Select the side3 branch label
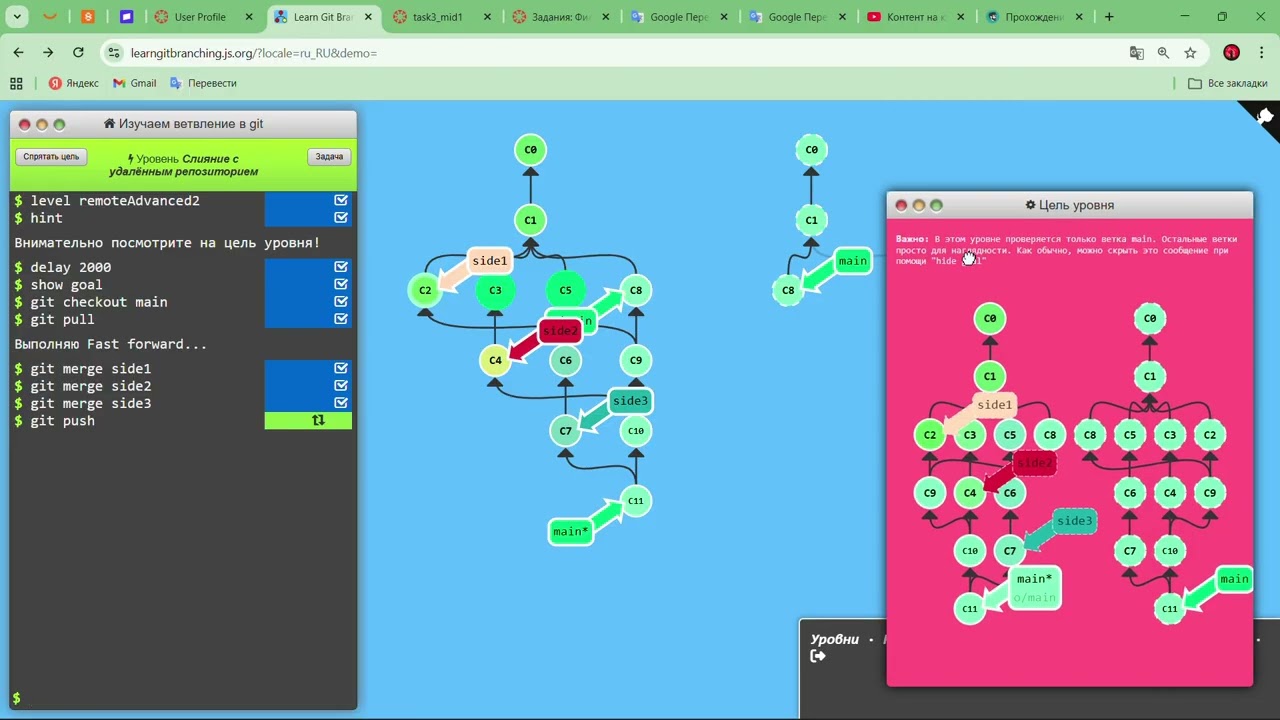The height and width of the screenshot is (720, 1280). pos(630,401)
